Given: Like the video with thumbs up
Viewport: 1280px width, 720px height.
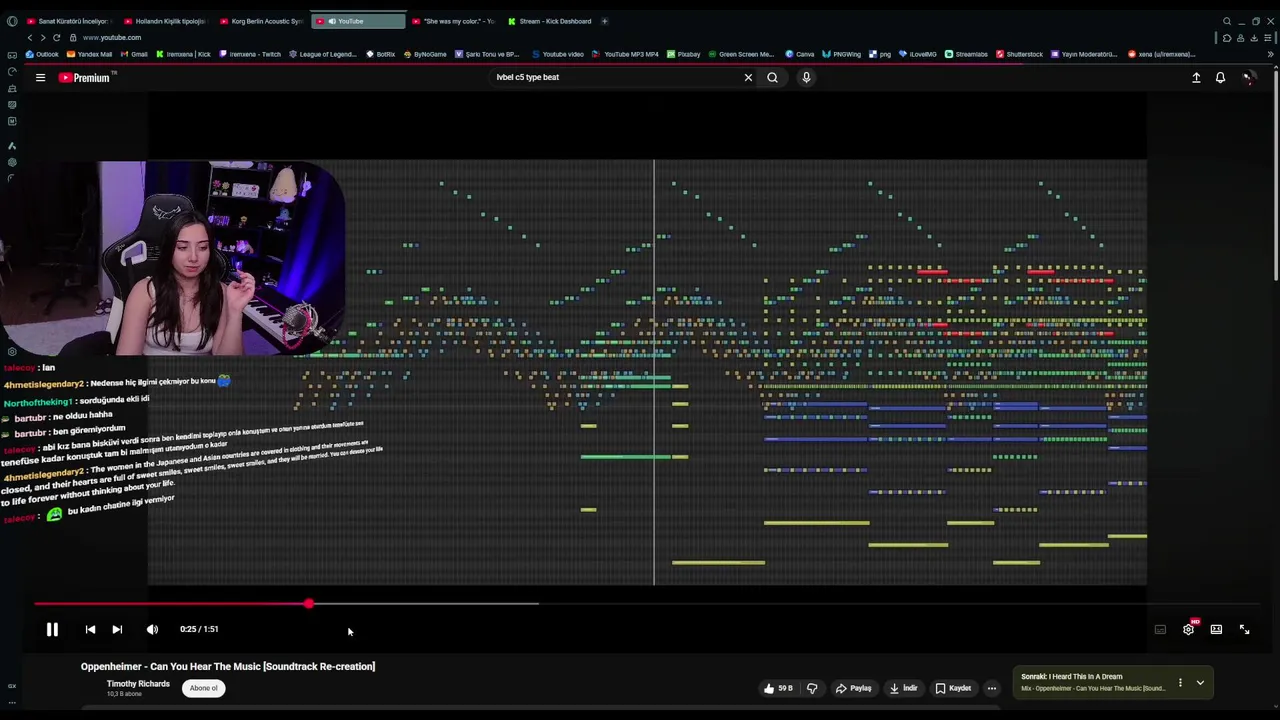Looking at the screenshot, I should point(778,688).
